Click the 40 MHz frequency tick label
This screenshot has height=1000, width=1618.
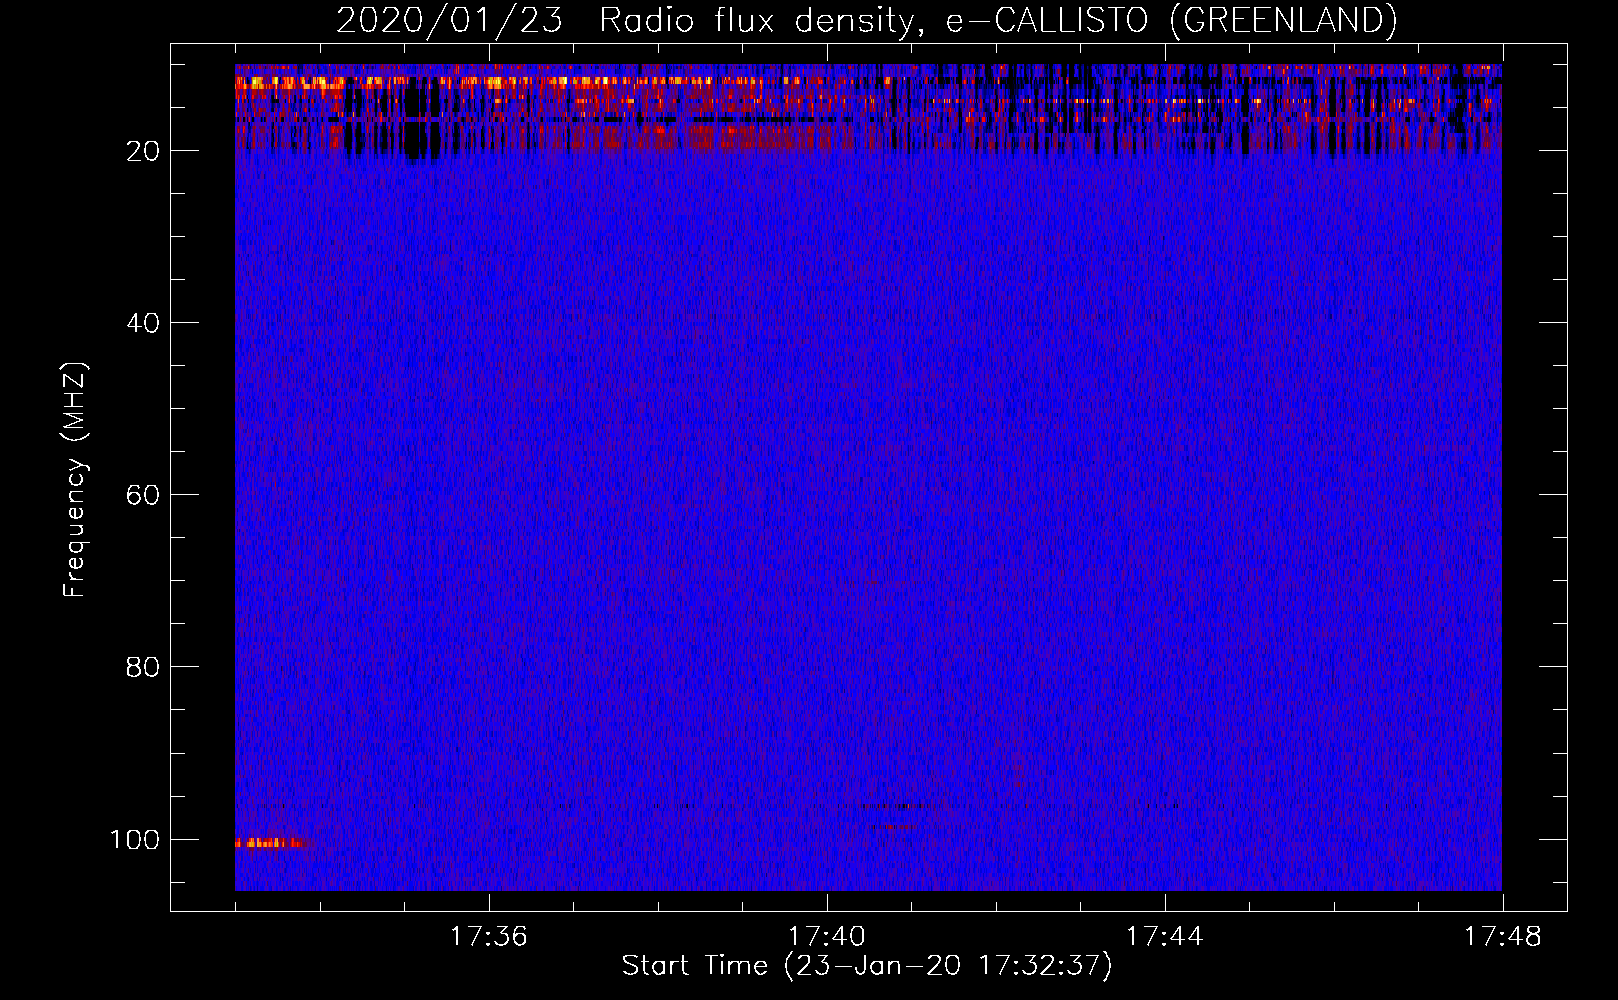tap(143, 323)
